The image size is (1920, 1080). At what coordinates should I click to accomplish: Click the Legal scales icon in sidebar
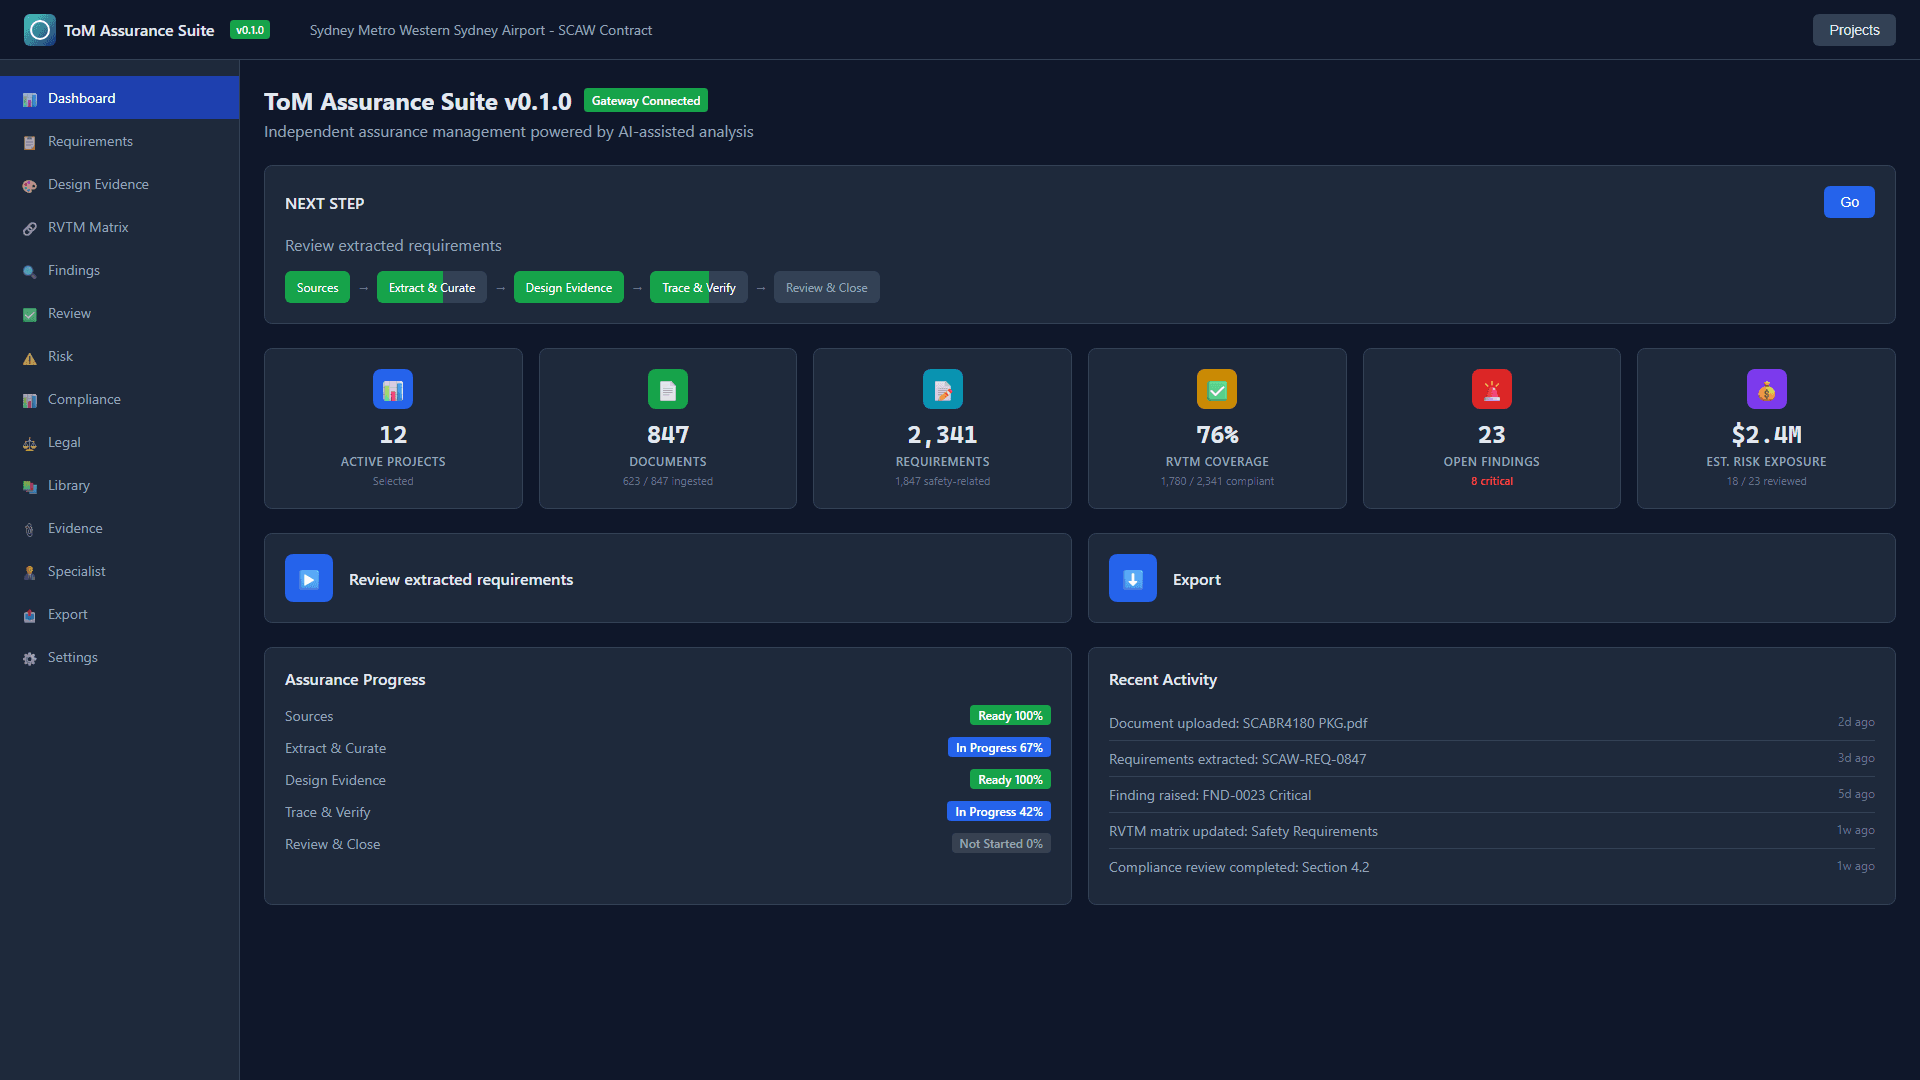tap(30, 443)
